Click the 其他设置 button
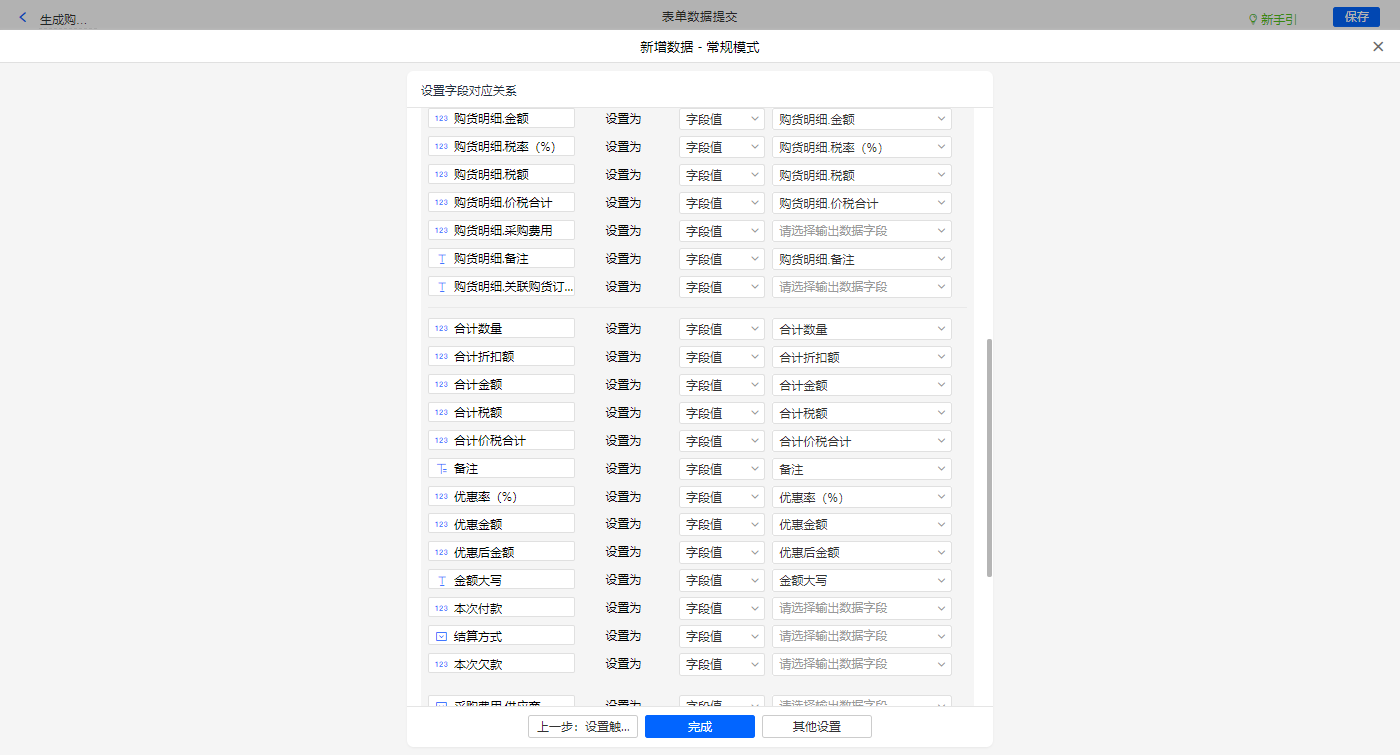This screenshot has height=755, width=1400. [816, 727]
